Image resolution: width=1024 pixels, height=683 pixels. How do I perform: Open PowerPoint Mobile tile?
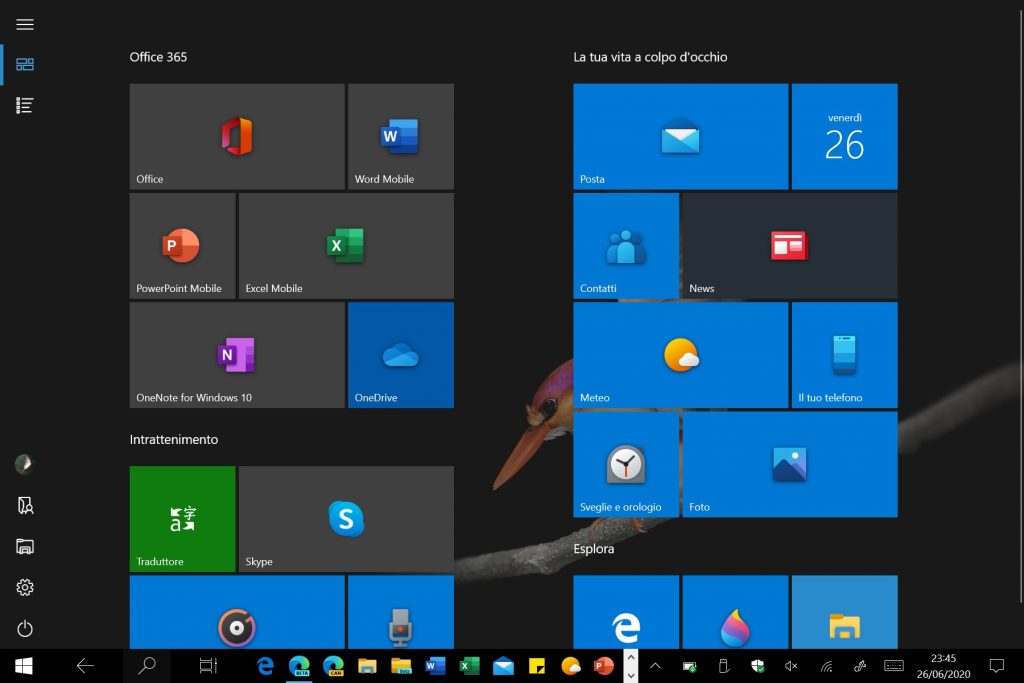(182, 245)
